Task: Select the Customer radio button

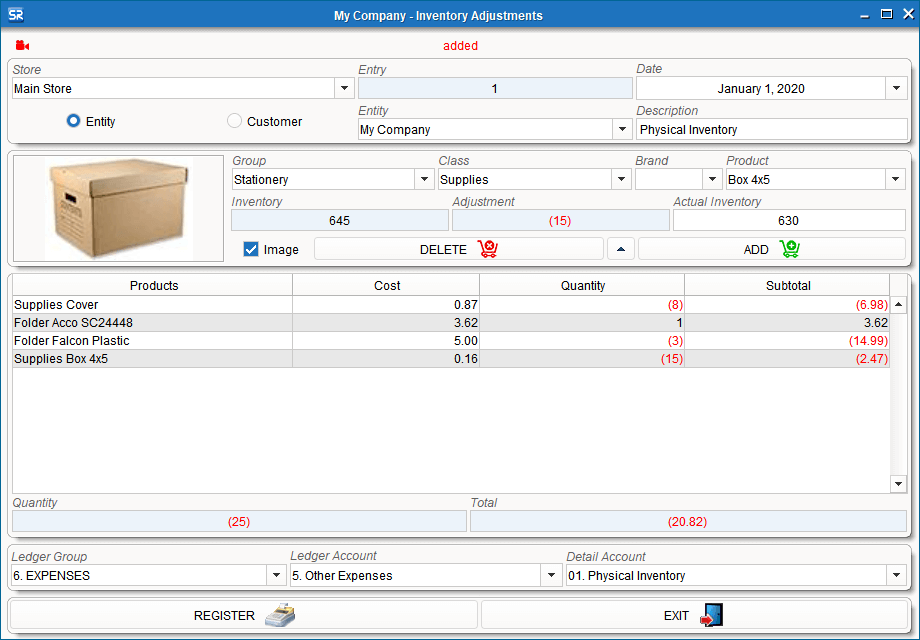Action: click(x=234, y=121)
